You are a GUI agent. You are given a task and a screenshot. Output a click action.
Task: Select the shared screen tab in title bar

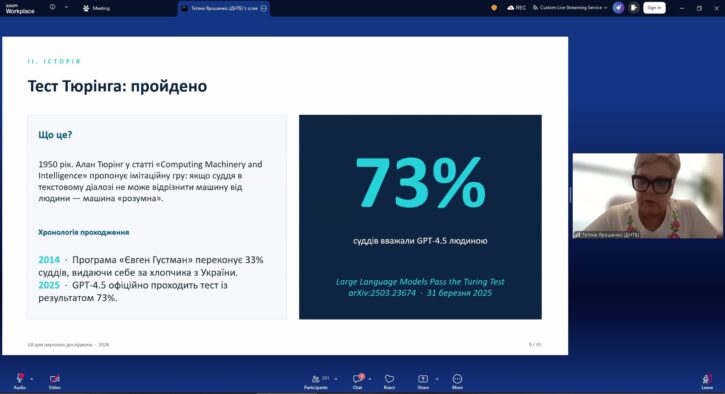pyautogui.click(x=223, y=8)
